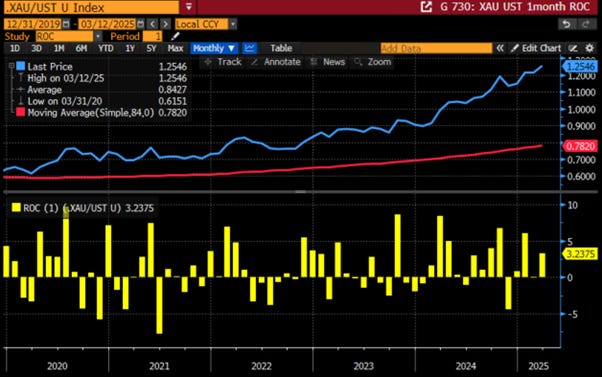Click the yellow ROC legend color swatch
The height and width of the screenshot is (377, 602).
point(16,208)
